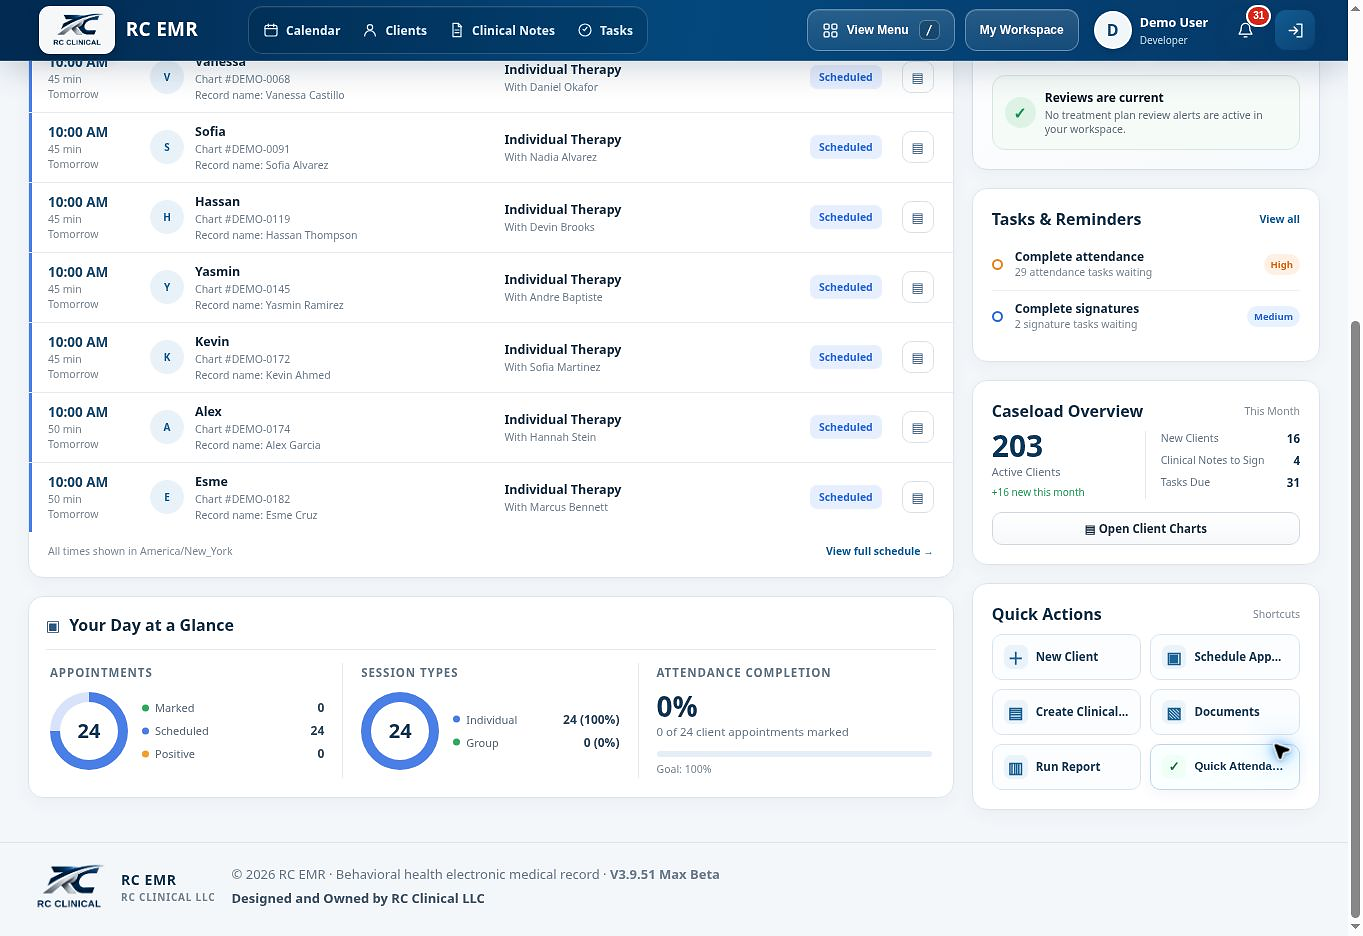Click View all tasks link

1279,219
